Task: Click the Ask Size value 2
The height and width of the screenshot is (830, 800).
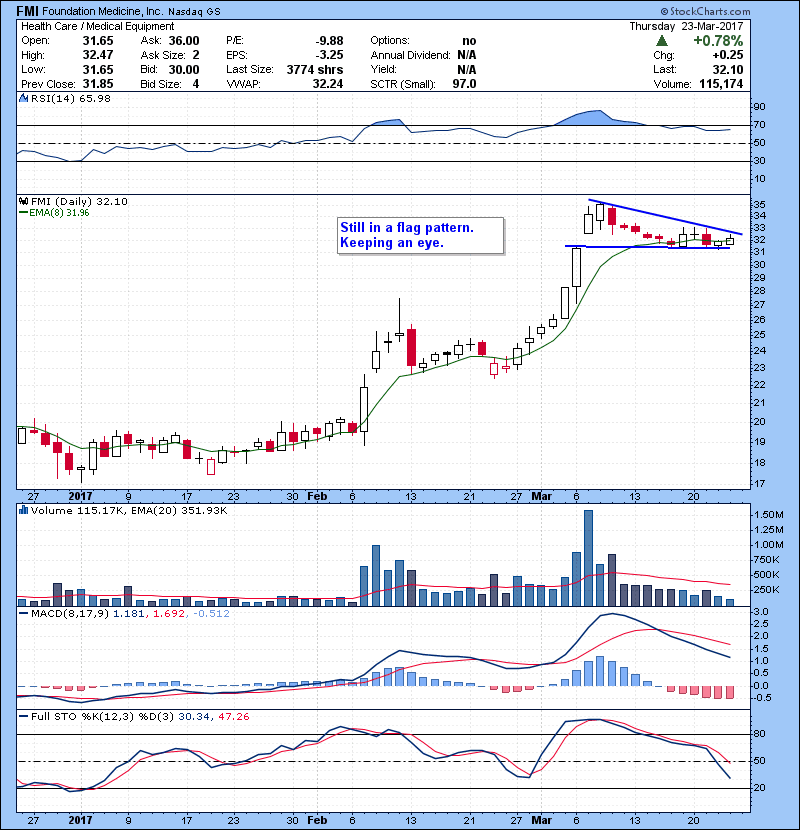Action: [196, 55]
